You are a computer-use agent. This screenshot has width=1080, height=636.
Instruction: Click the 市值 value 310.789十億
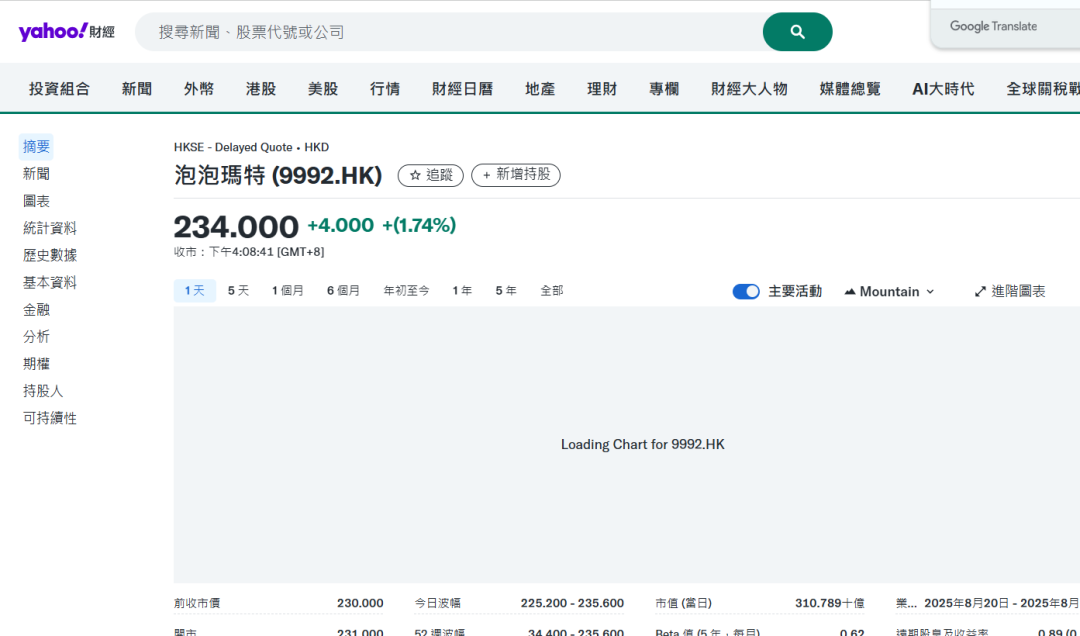[x=829, y=603]
